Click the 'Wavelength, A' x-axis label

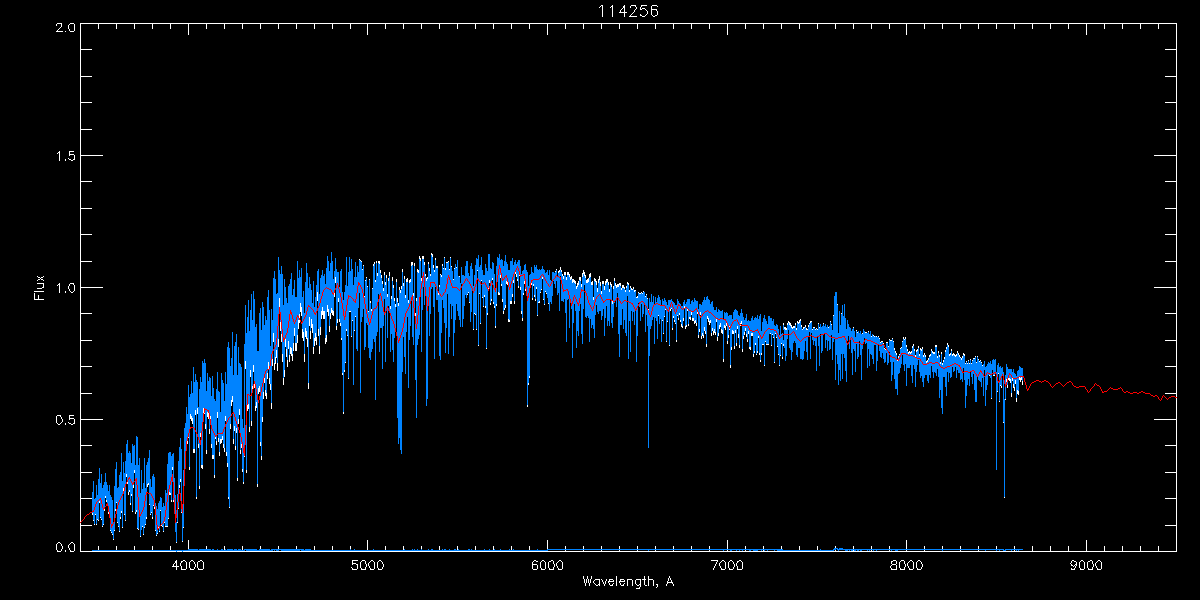(628, 582)
